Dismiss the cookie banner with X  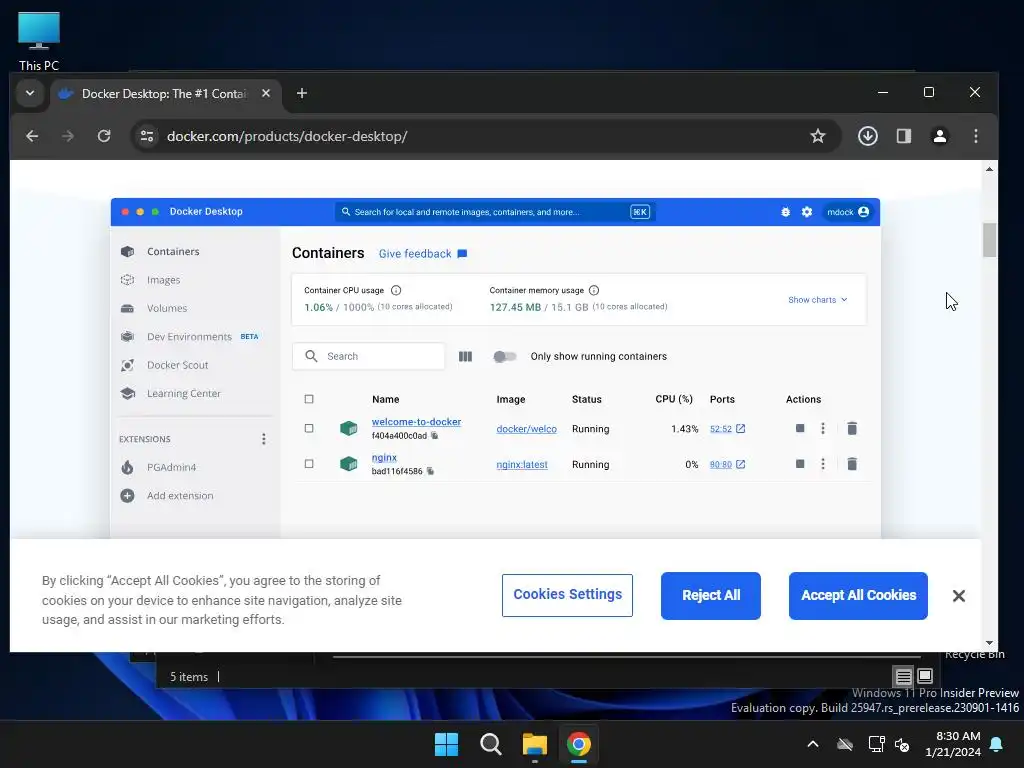pos(959,596)
